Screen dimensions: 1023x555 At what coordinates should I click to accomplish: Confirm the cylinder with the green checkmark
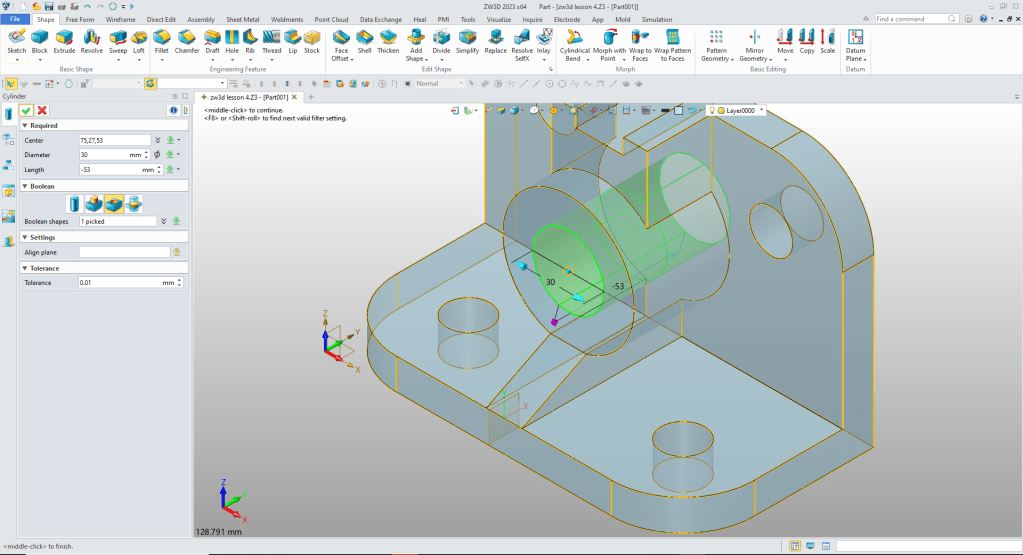point(27,110)
